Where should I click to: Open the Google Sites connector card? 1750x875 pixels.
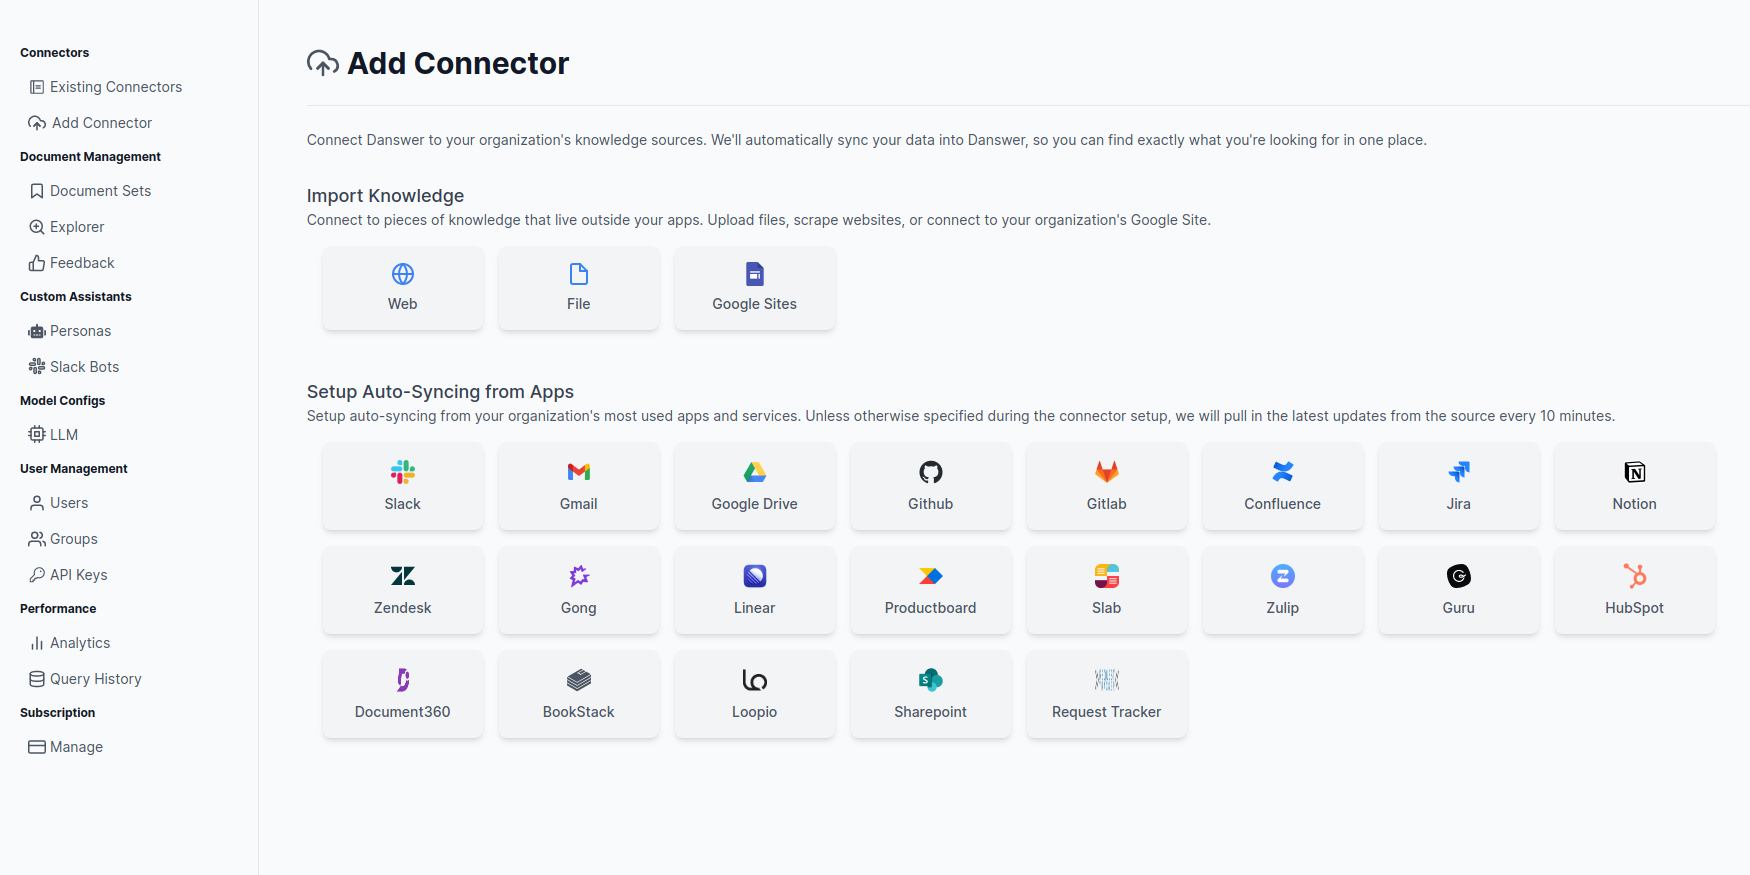755,288
